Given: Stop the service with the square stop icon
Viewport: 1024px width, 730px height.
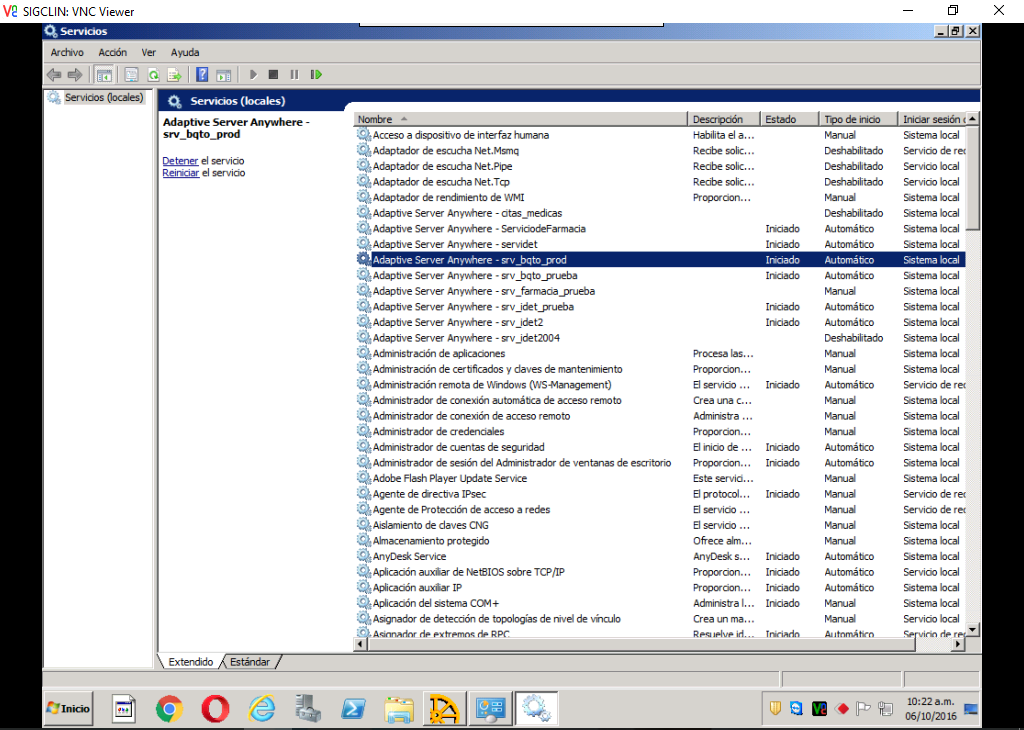Looking at the screenshot, I should coord(274,75).
